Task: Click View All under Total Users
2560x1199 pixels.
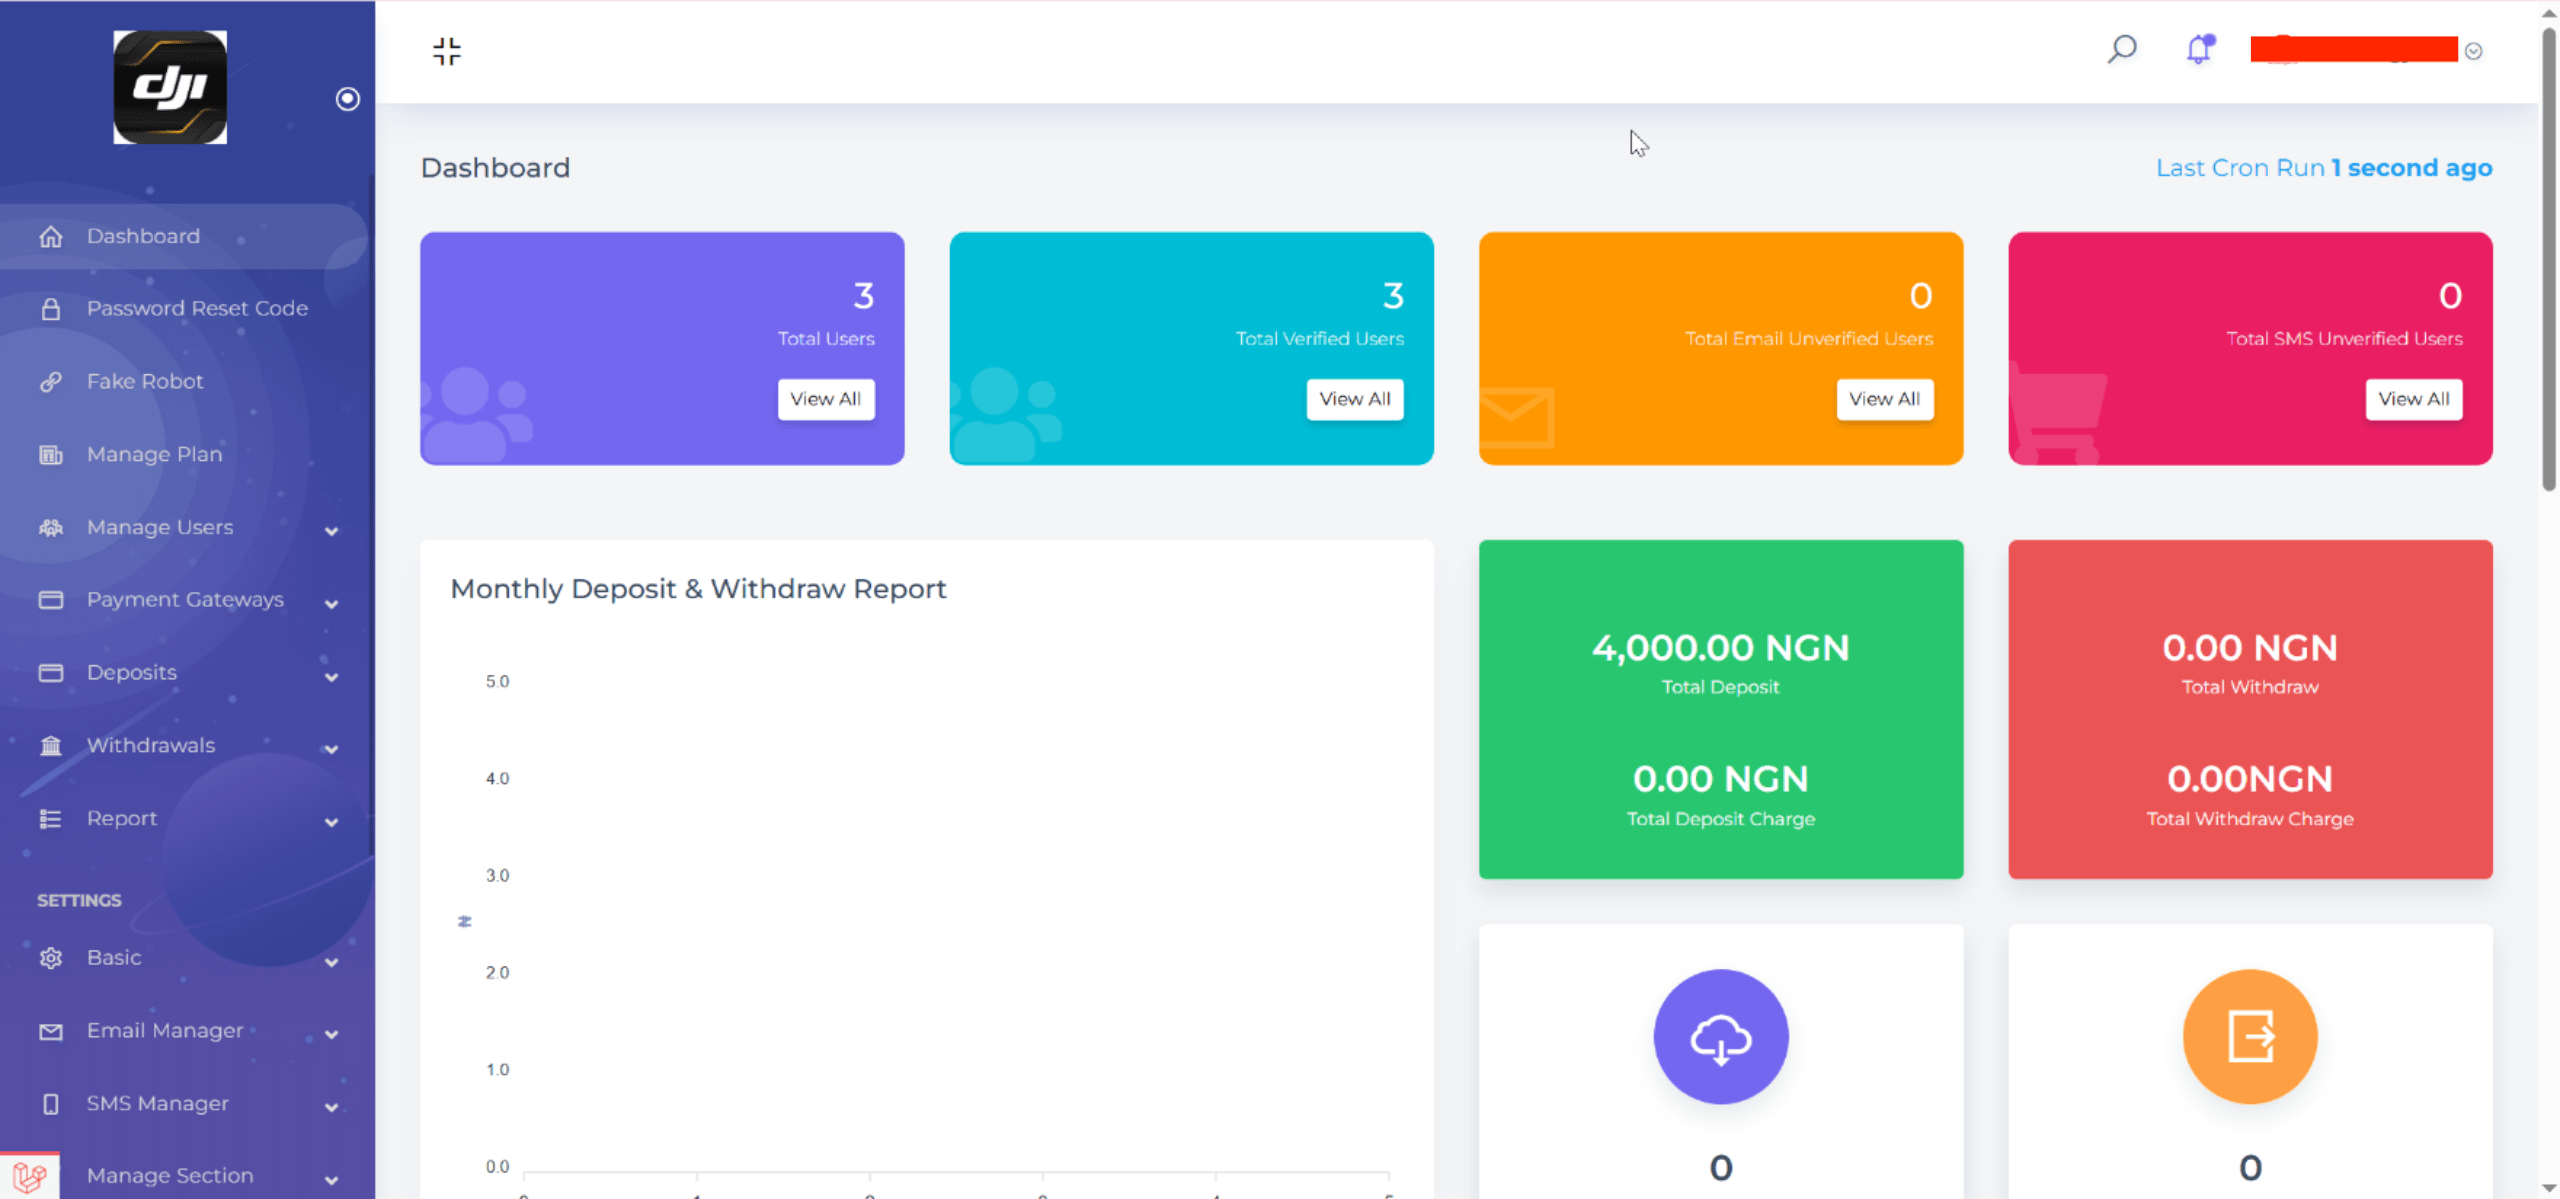Action: click(825, 399)
